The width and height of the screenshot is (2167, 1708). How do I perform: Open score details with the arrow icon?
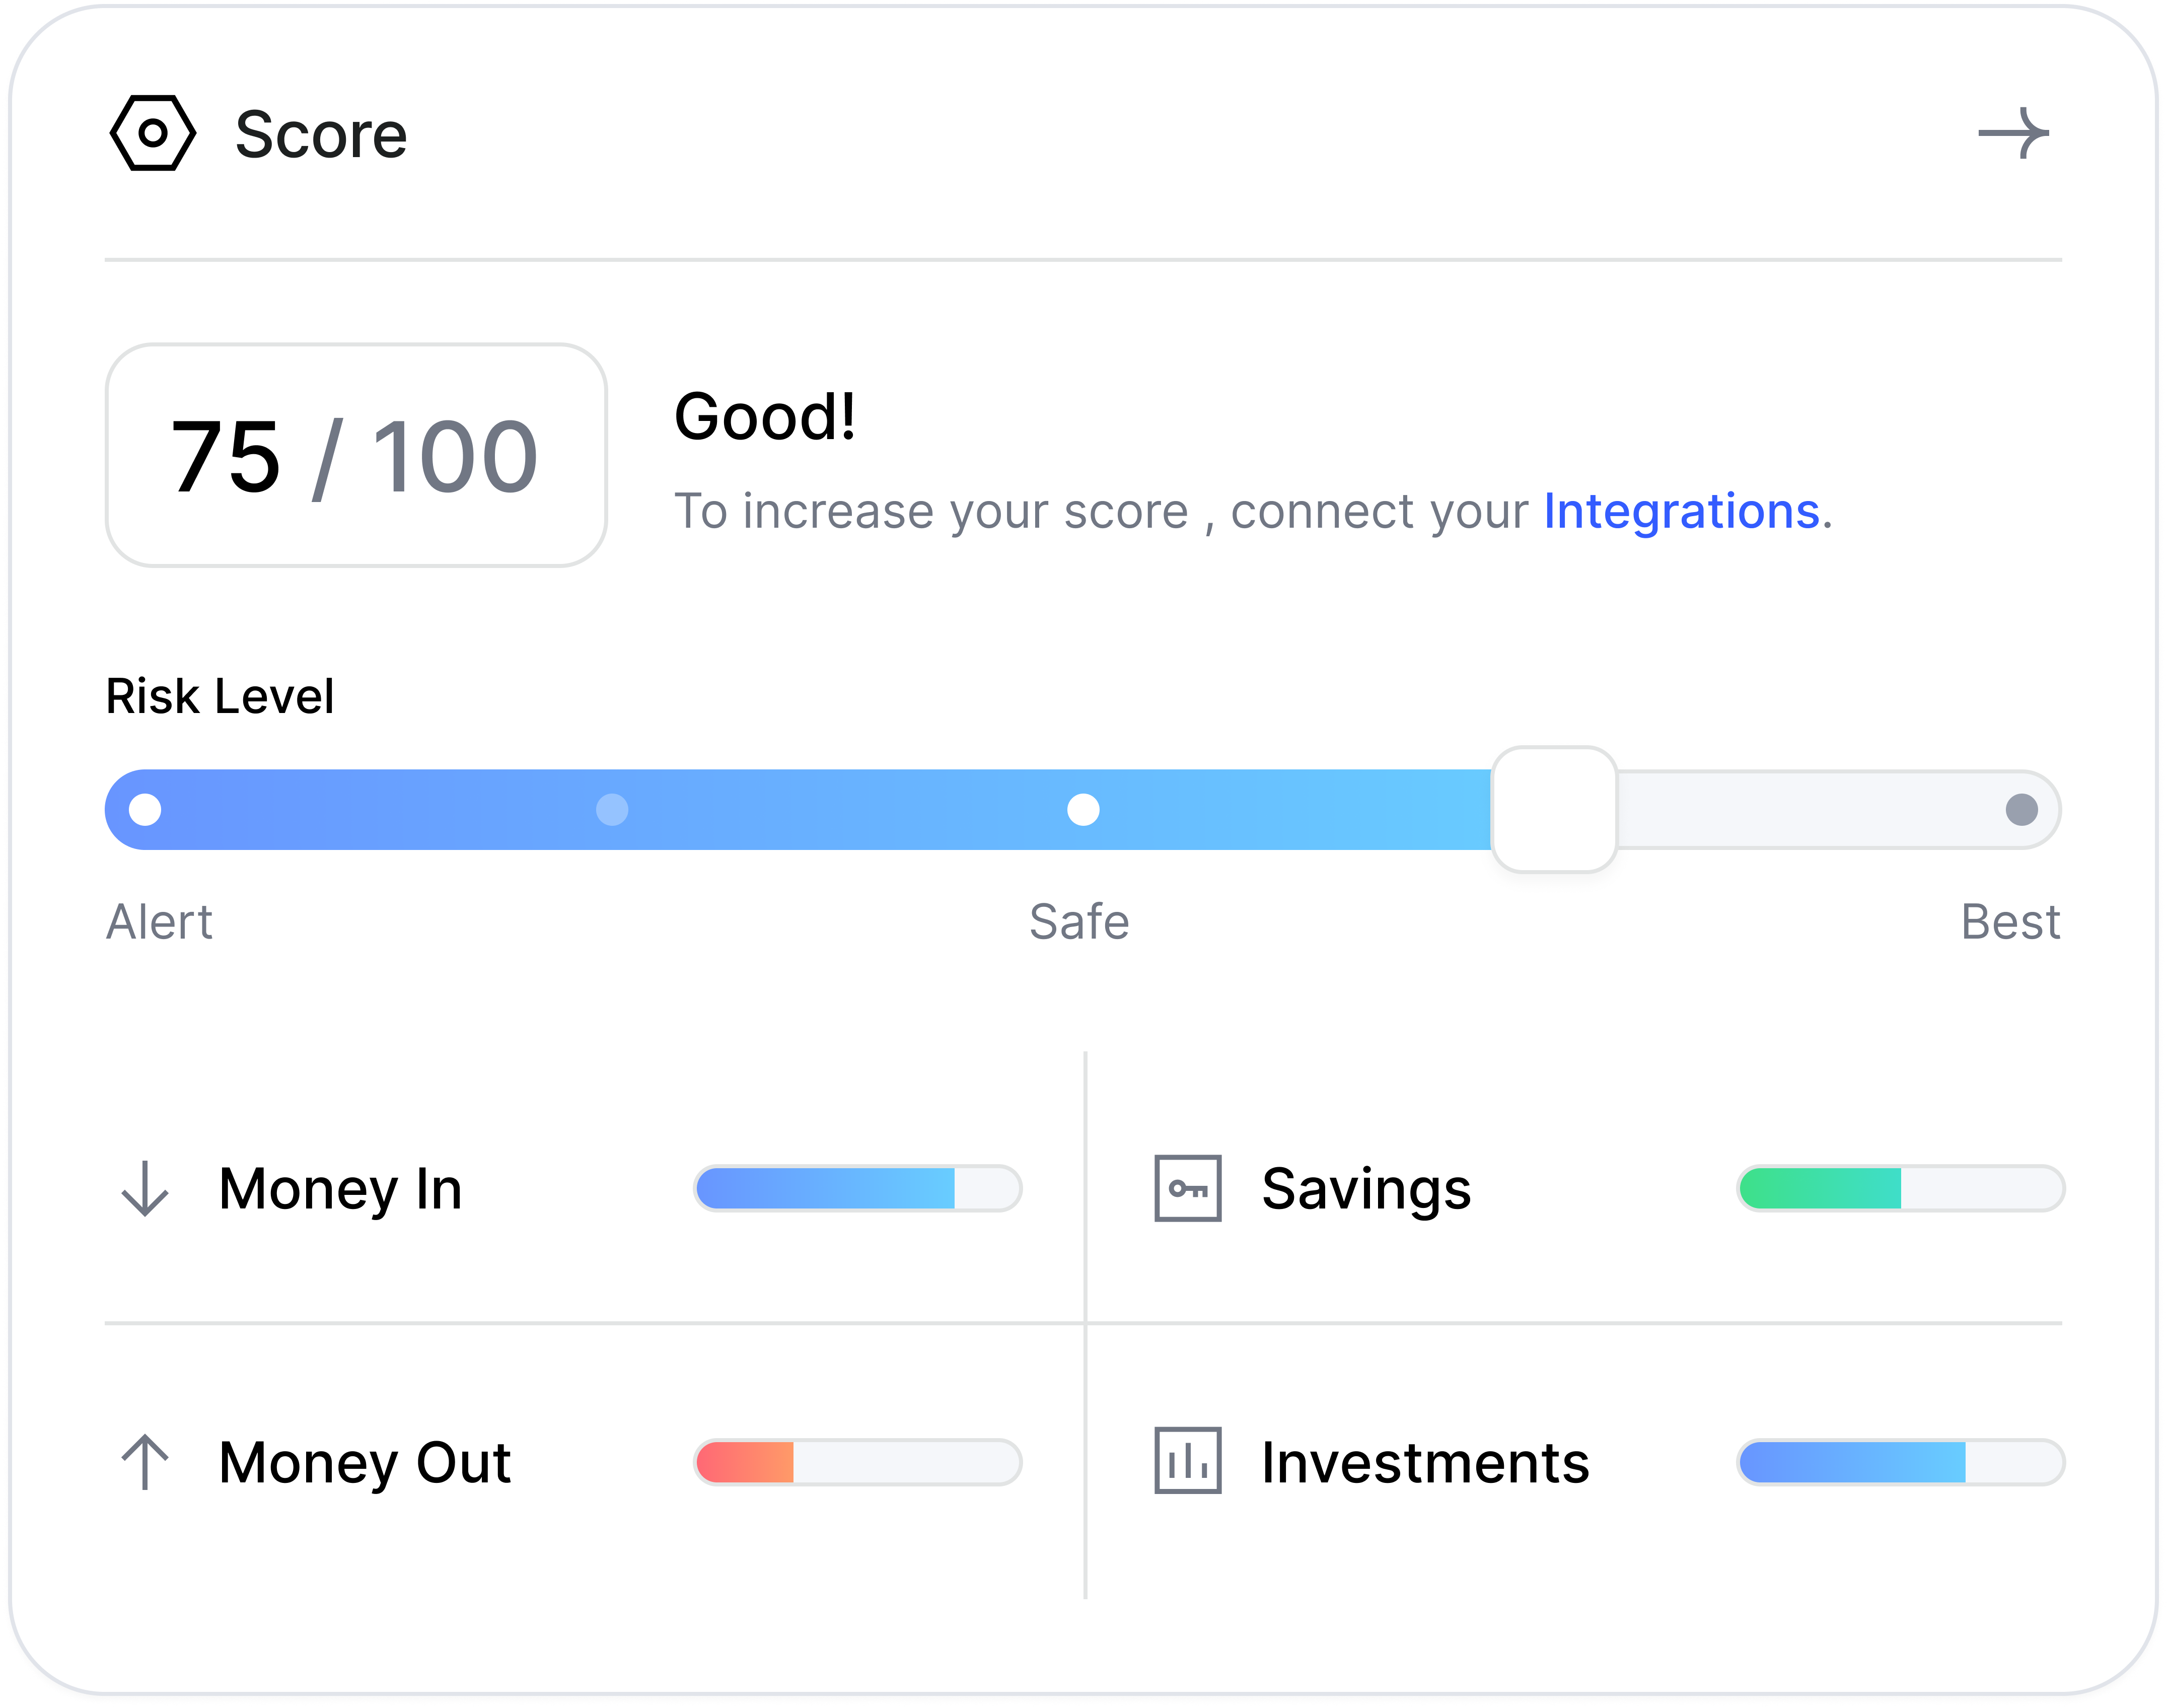[x=2013, y=133]
